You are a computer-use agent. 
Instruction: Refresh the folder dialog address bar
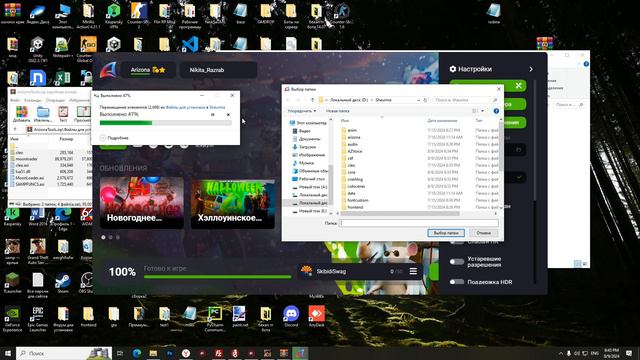[425, 100]
